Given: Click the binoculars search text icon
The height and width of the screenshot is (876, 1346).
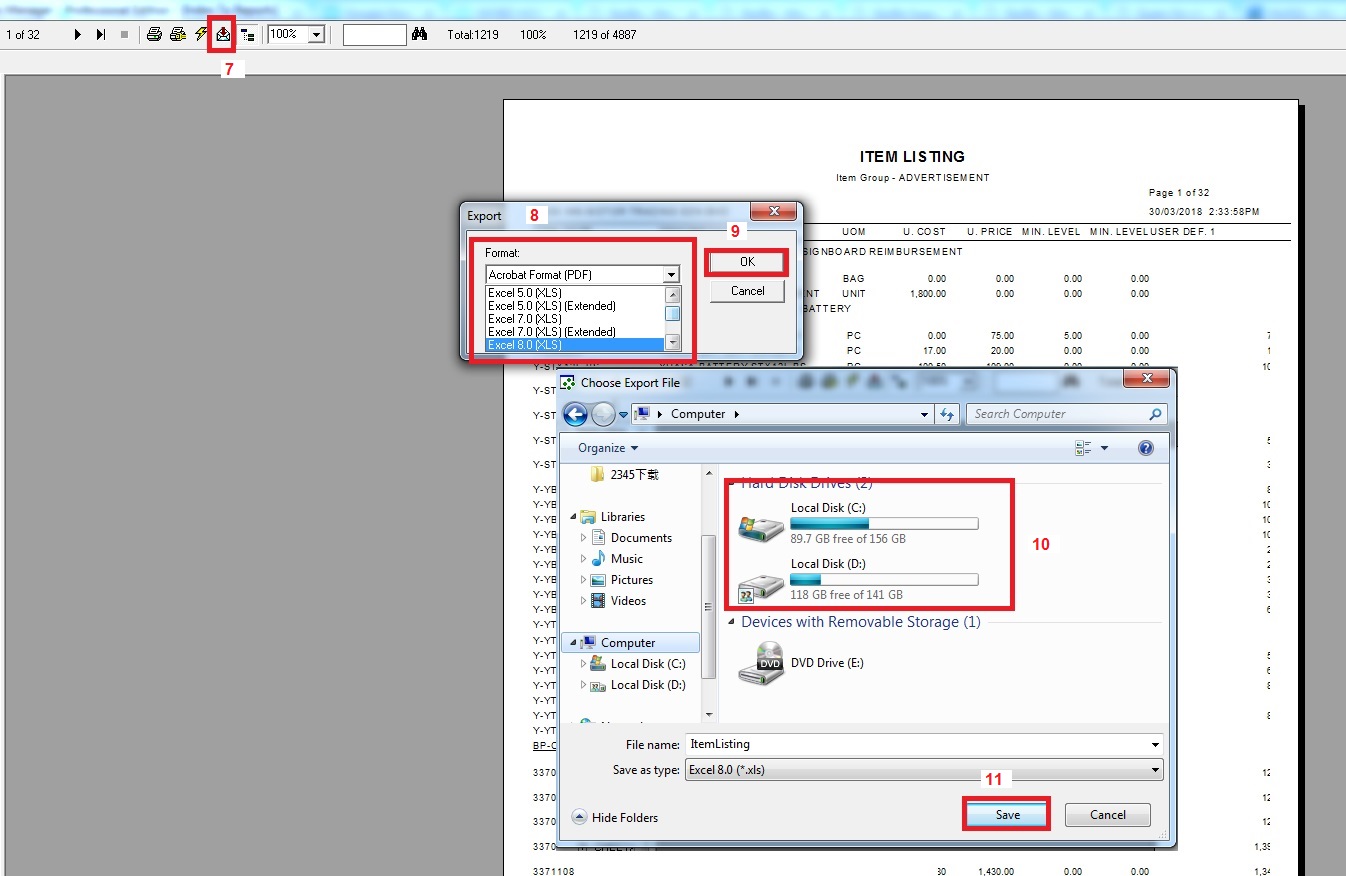Looking at the screenshot, I should click(420, 34).
